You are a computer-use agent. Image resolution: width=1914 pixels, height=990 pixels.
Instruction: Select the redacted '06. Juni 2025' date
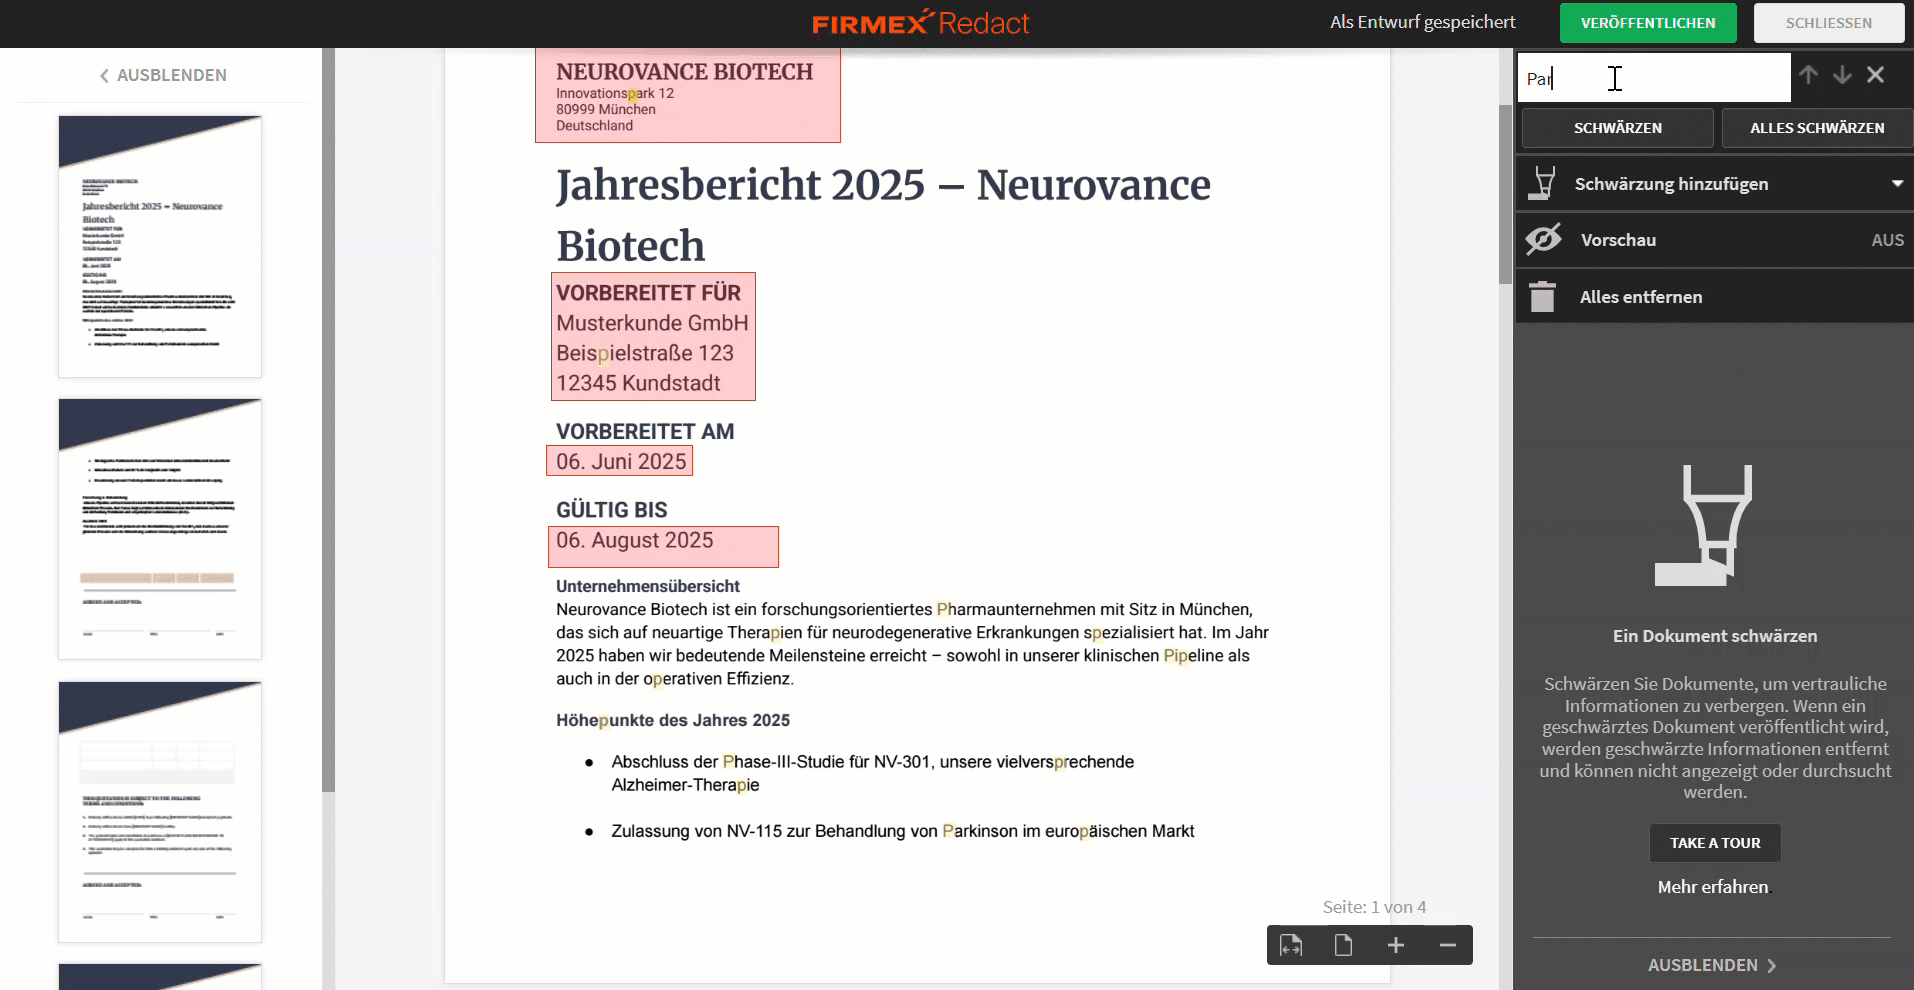tap(620, 461)
